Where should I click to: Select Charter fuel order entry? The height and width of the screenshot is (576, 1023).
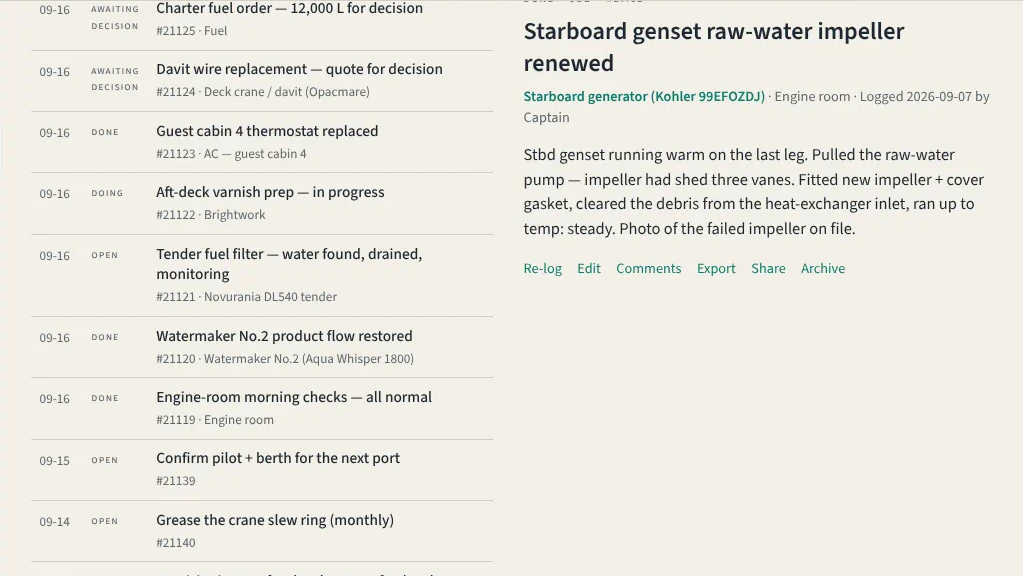point(262,20)
